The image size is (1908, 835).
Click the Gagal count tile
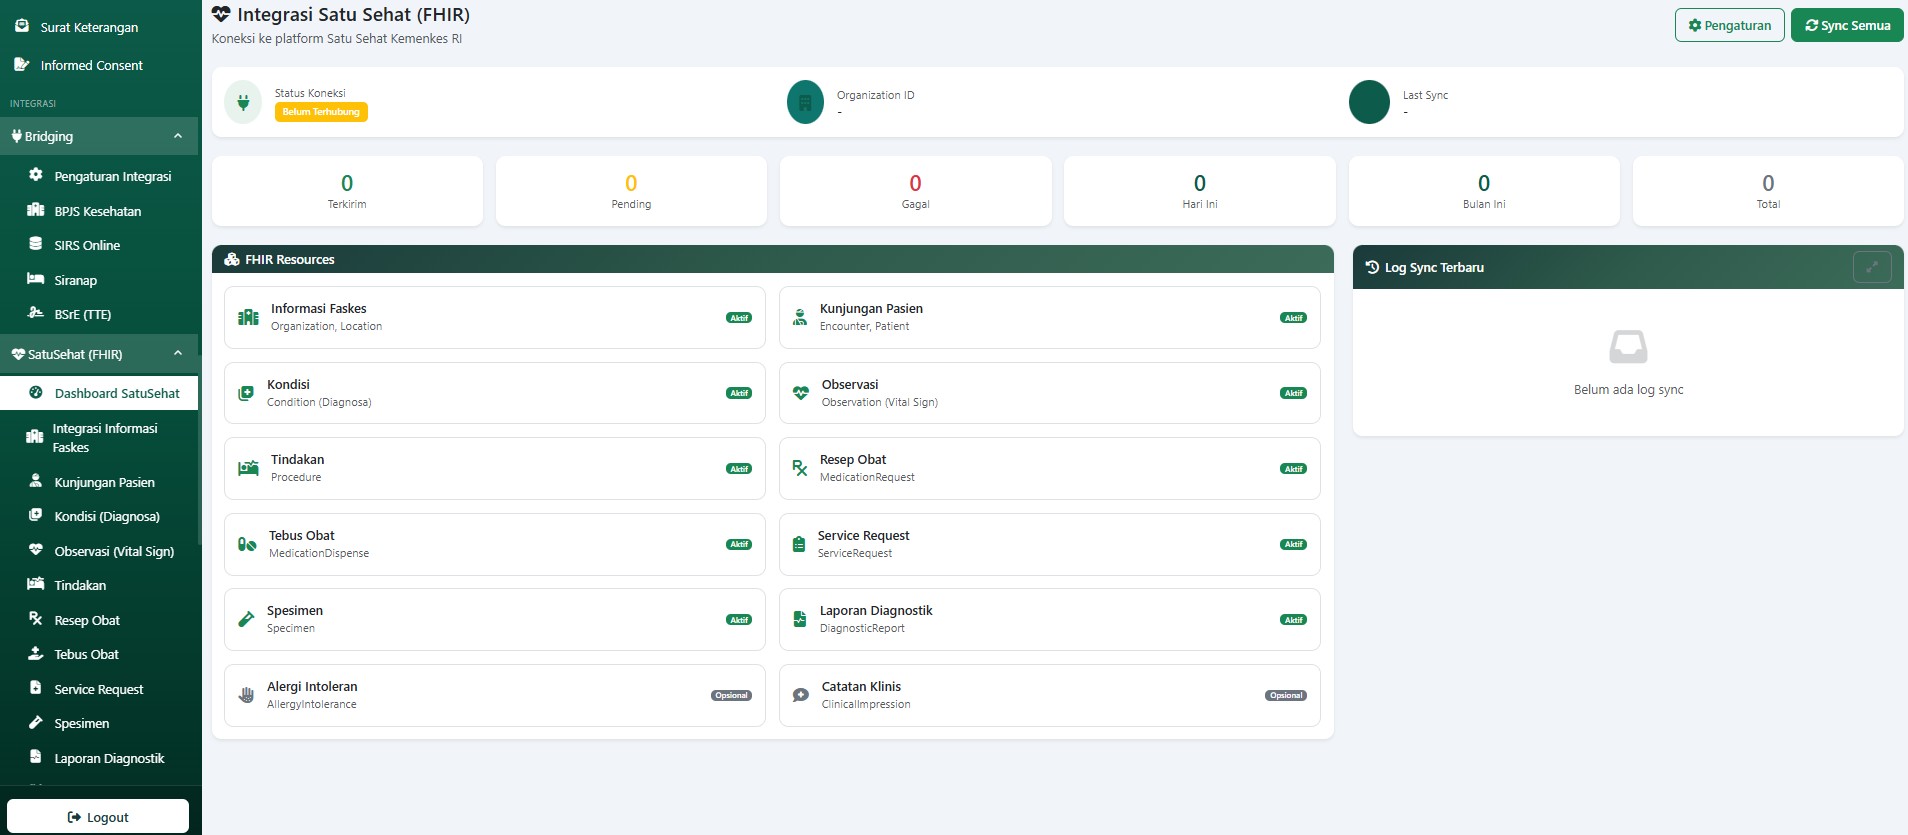click(x=916, y=191)
